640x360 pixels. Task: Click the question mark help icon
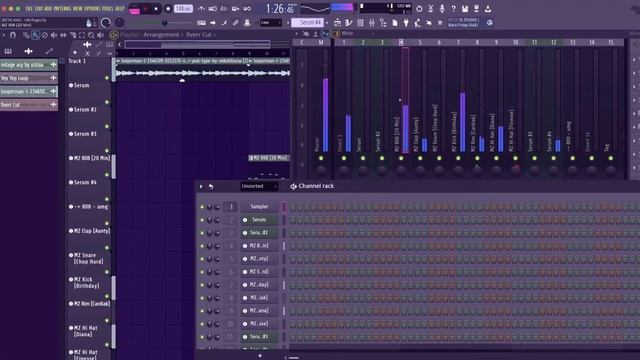coord(453,9)
